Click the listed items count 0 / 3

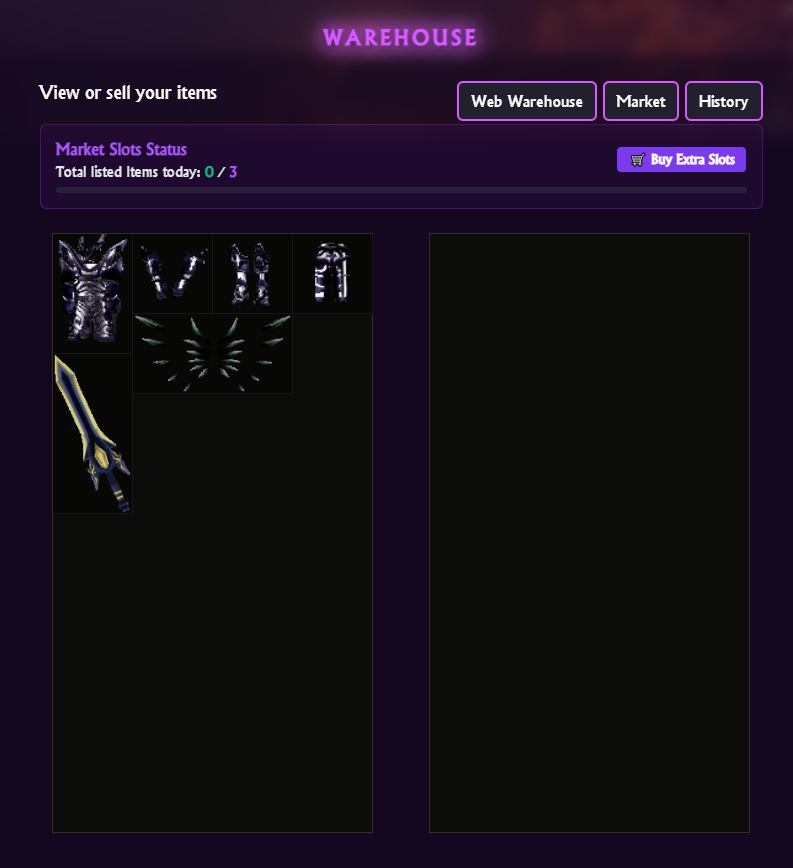(x=221, y=172)
